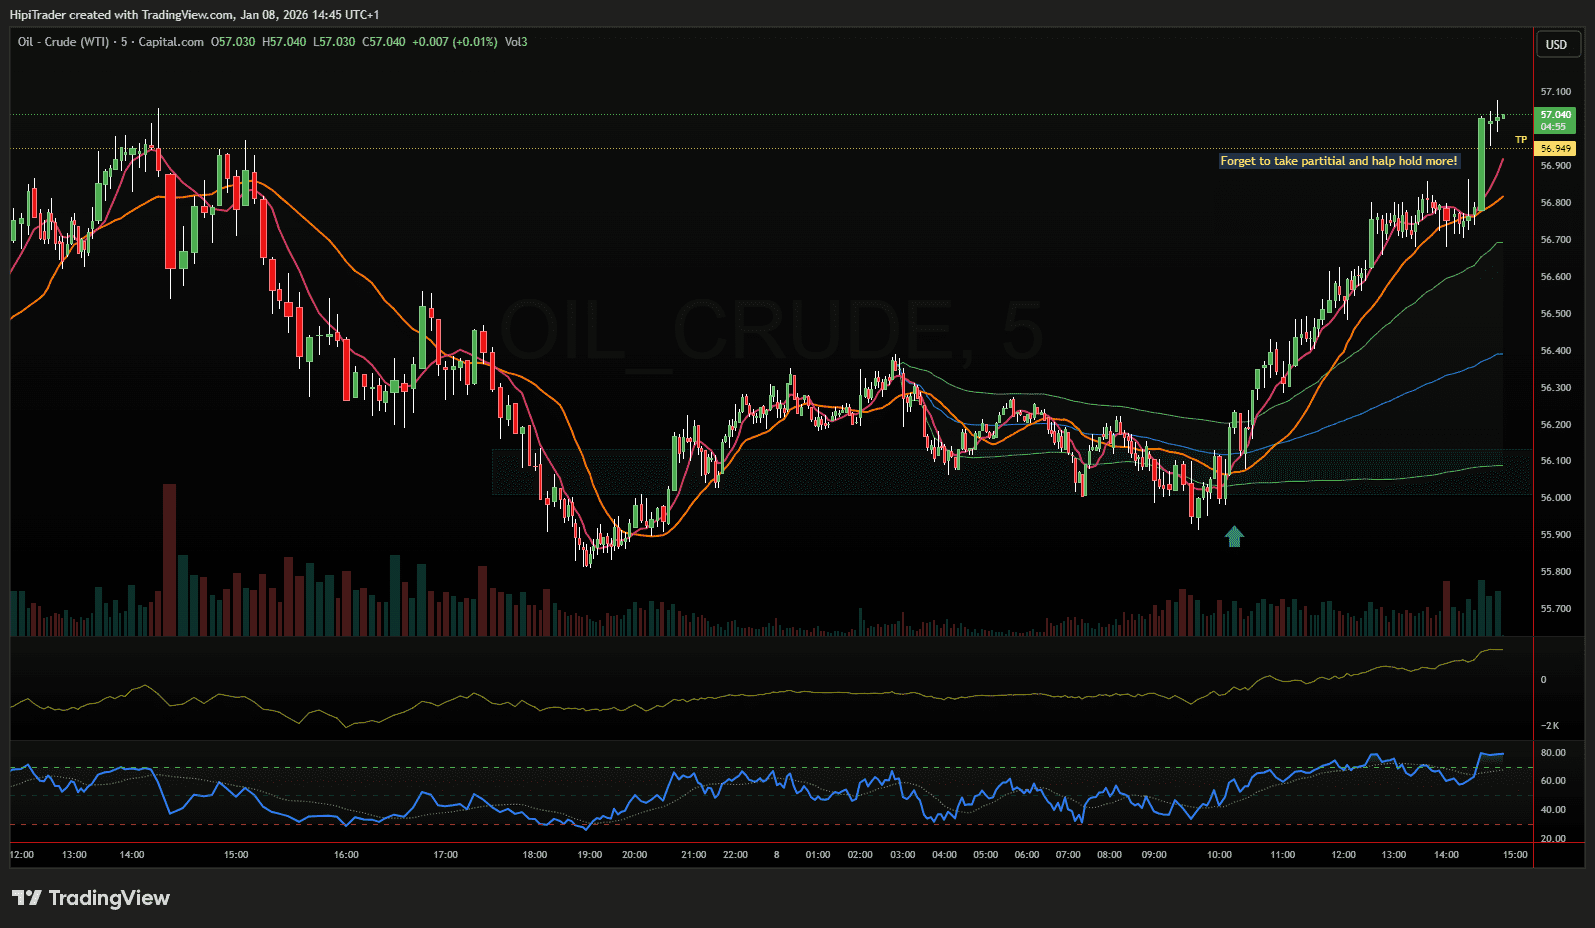Click the 10:00 label on the time axis

tap(1219, 855)
